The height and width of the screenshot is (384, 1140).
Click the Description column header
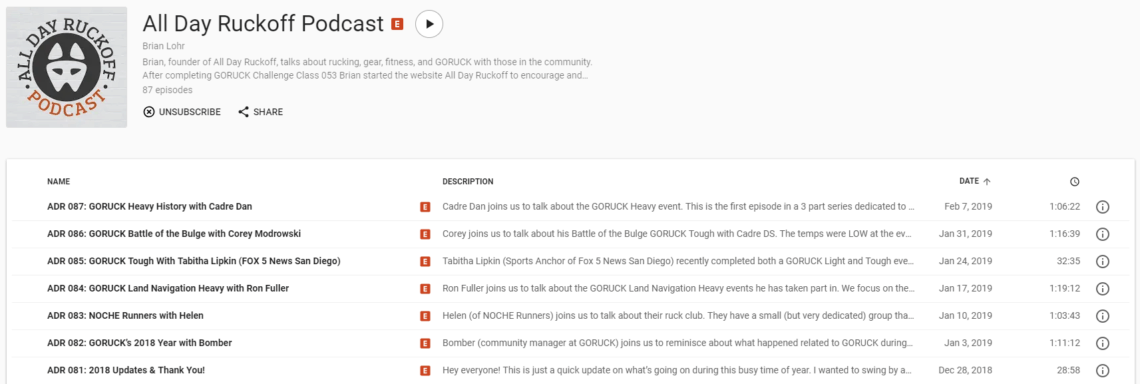click(x=467, y=182)
